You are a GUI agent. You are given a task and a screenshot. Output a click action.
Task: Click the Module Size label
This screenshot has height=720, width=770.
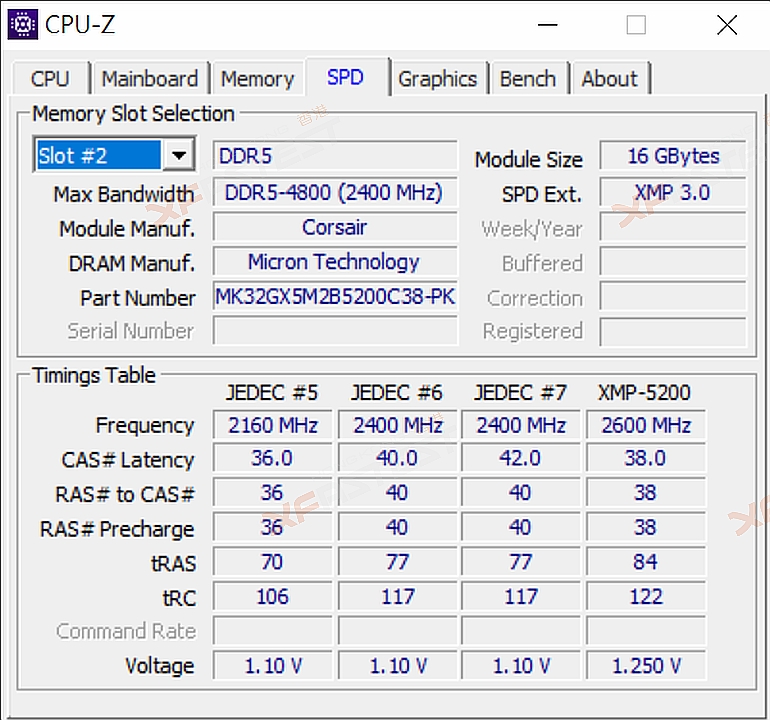coord(529,160)
